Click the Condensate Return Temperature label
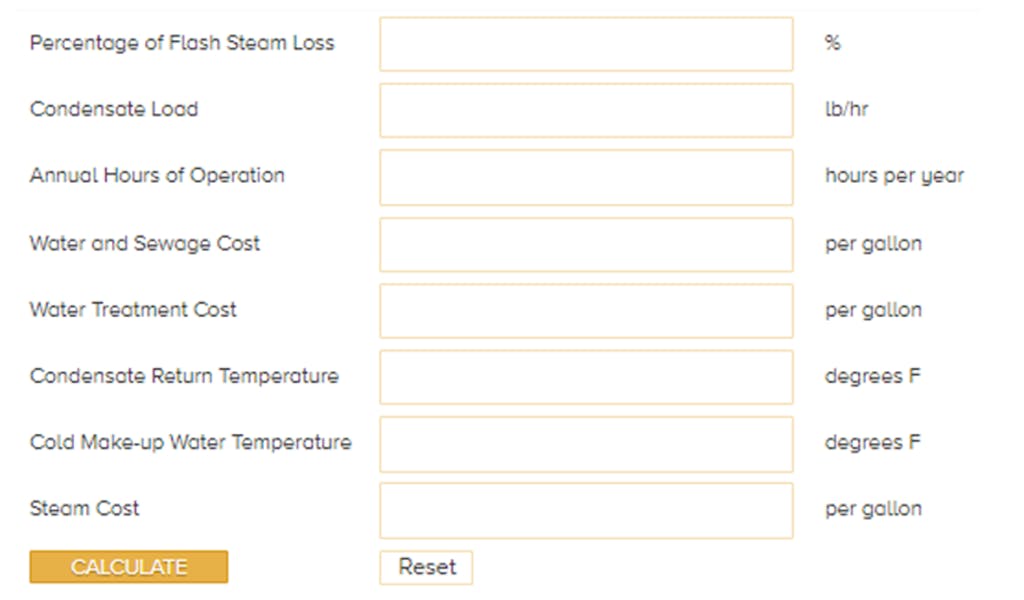Screen dimensions: 1024x600 [184, 376]
